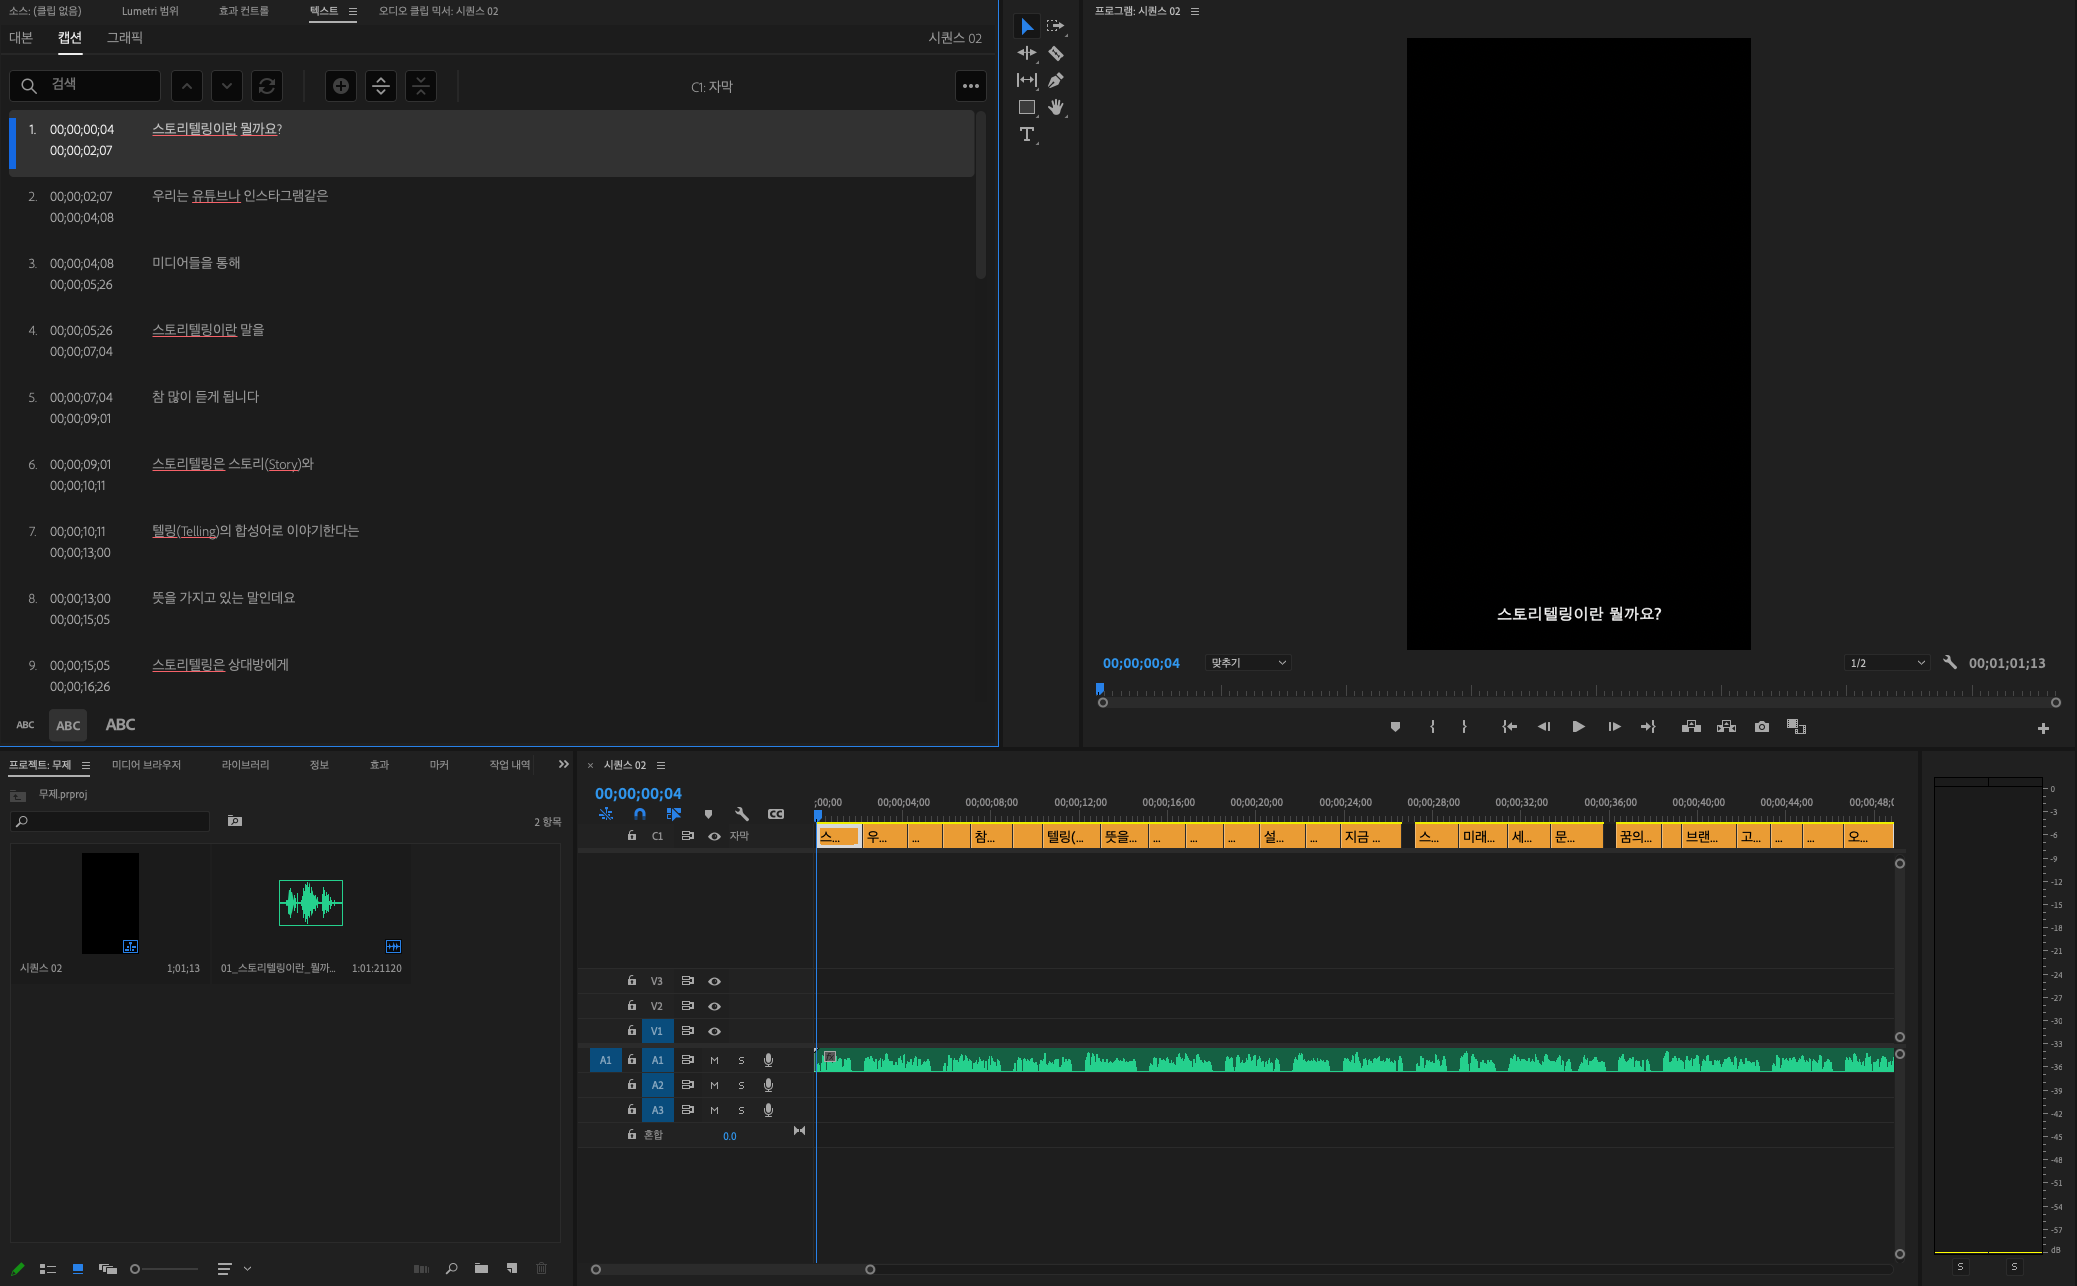Add marker in Program monitor
This screenshot has height=1286, width=2077.
pyautogui.click(x=1396, y=727)
